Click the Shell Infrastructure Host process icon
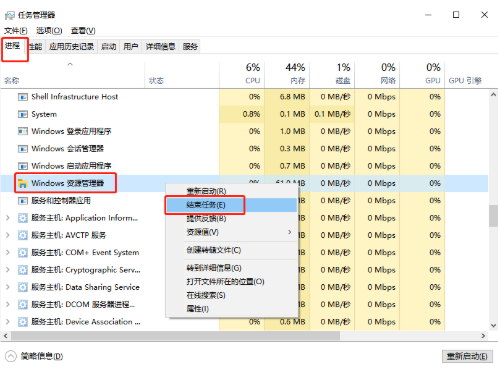 click(x=22, y=97)
